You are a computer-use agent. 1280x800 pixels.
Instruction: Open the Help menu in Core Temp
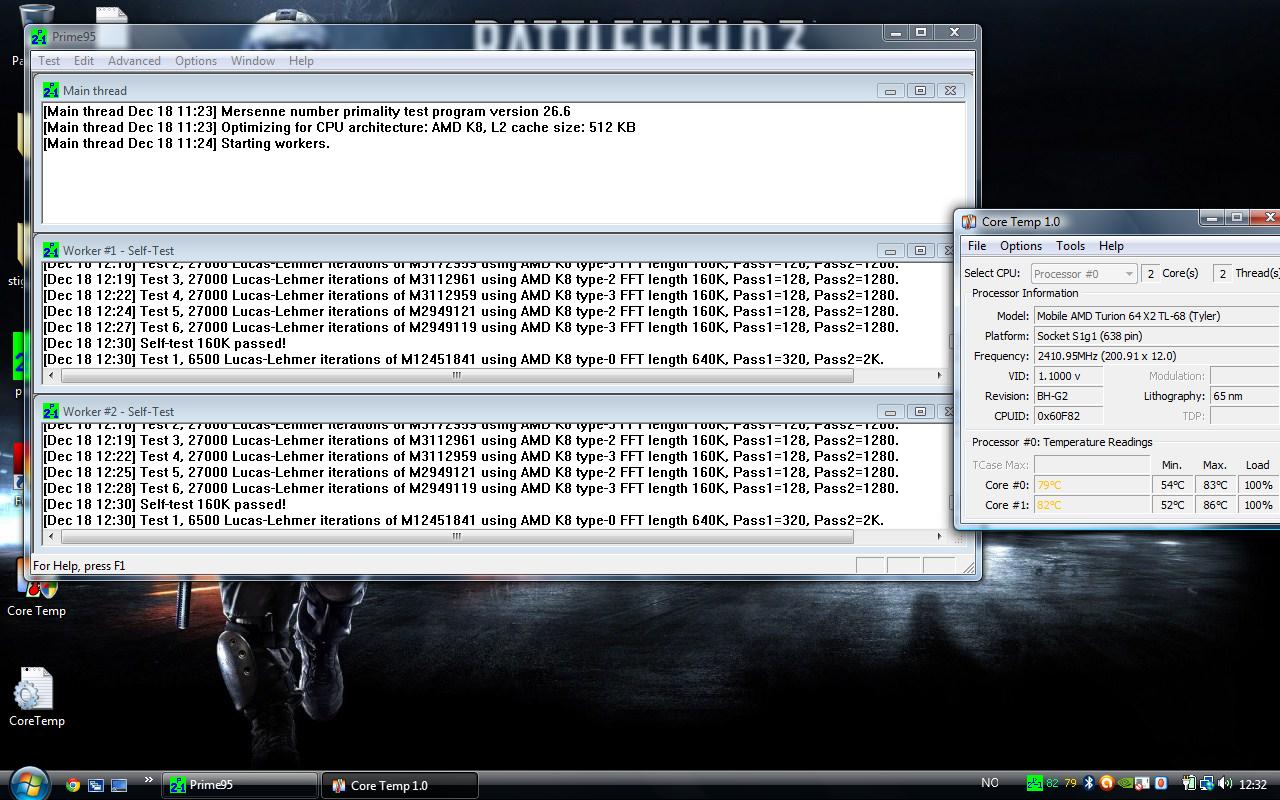coord(1111,246)
